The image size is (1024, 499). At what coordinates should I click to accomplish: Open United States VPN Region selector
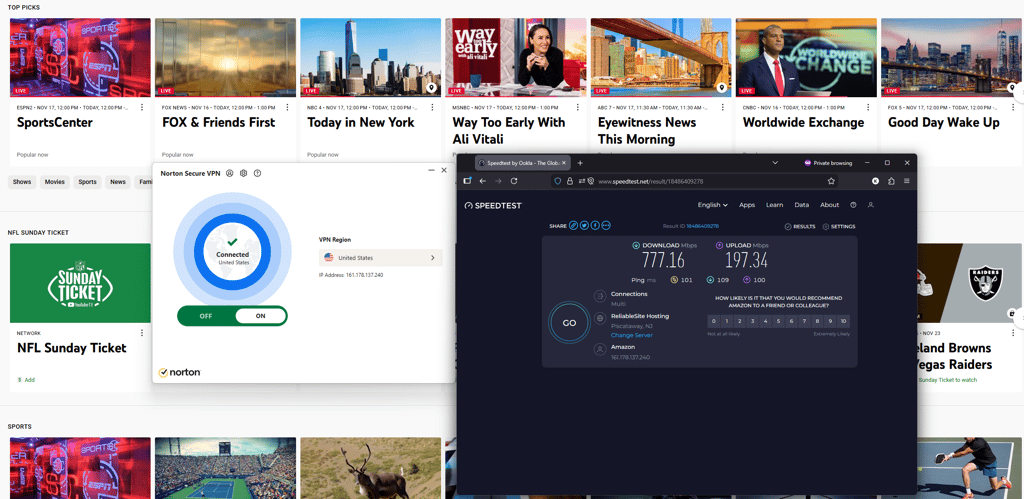[x=381, y=258]
